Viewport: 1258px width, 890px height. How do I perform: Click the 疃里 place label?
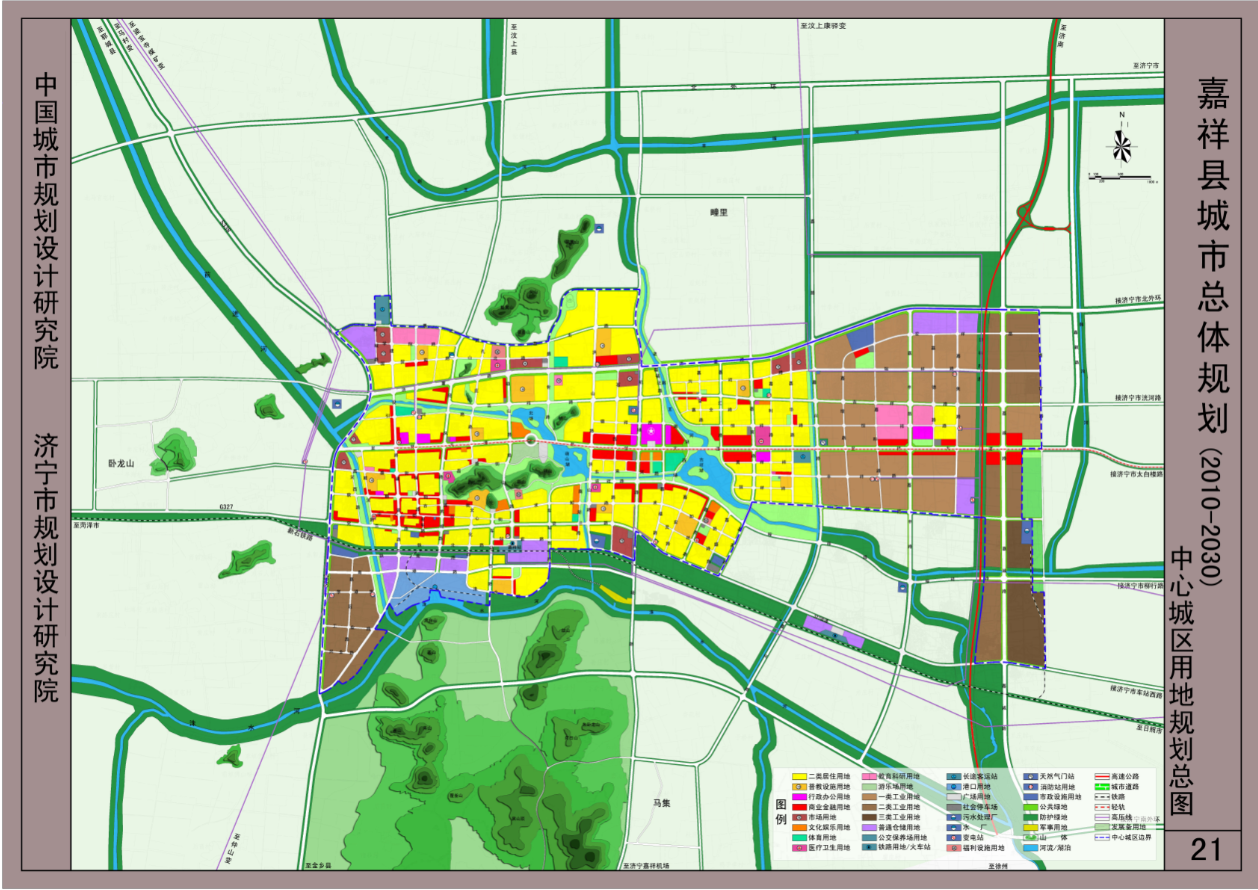click(717, 212)
